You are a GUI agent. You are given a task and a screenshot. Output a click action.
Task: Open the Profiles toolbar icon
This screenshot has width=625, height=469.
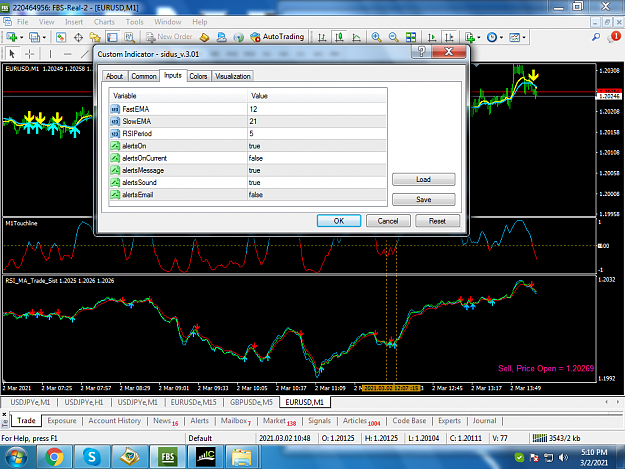(x=34, y=37)
